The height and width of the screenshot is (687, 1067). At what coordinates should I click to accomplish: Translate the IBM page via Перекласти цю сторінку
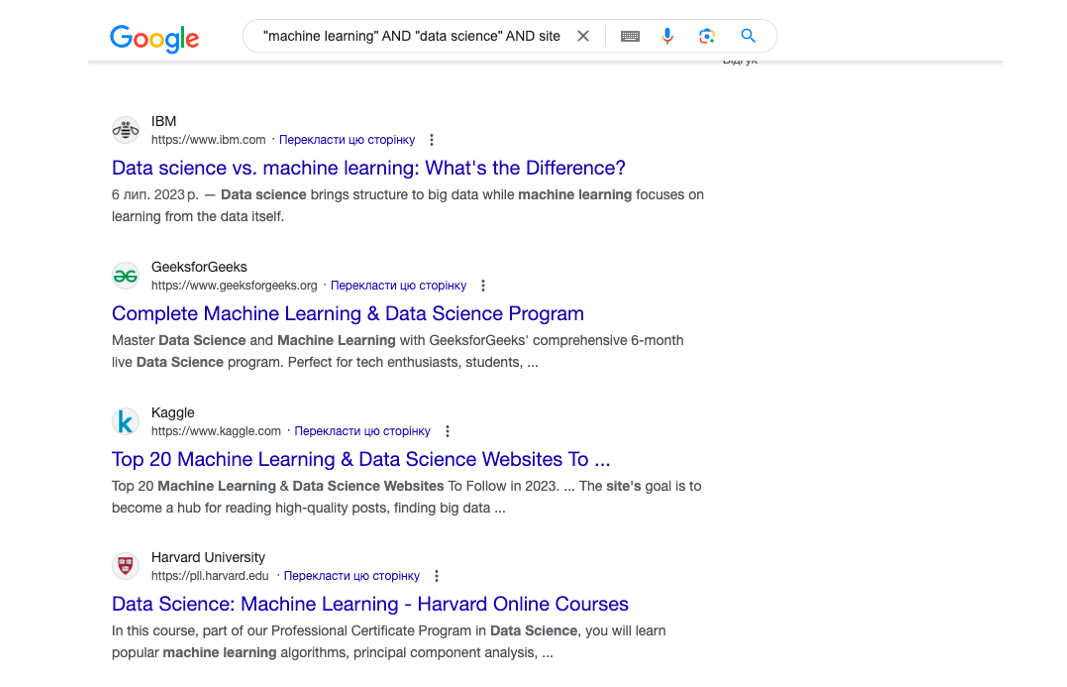tap(347, 140)
